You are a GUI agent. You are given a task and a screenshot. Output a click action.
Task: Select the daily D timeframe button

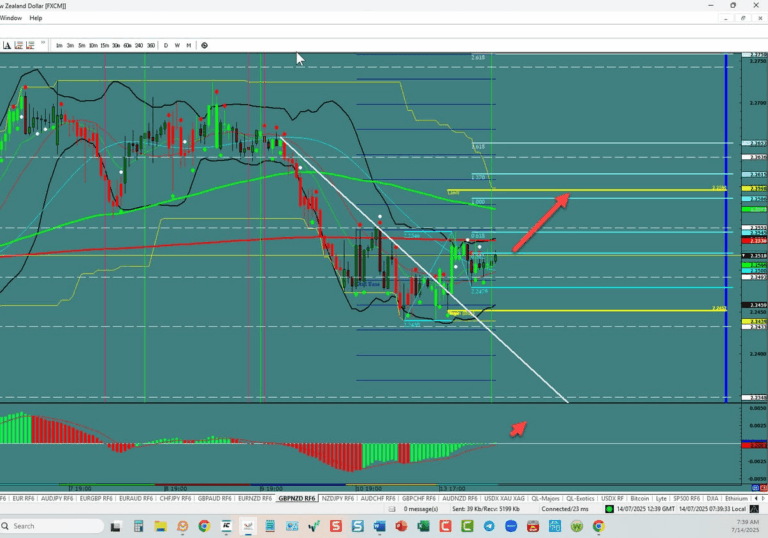click(166, 46)
